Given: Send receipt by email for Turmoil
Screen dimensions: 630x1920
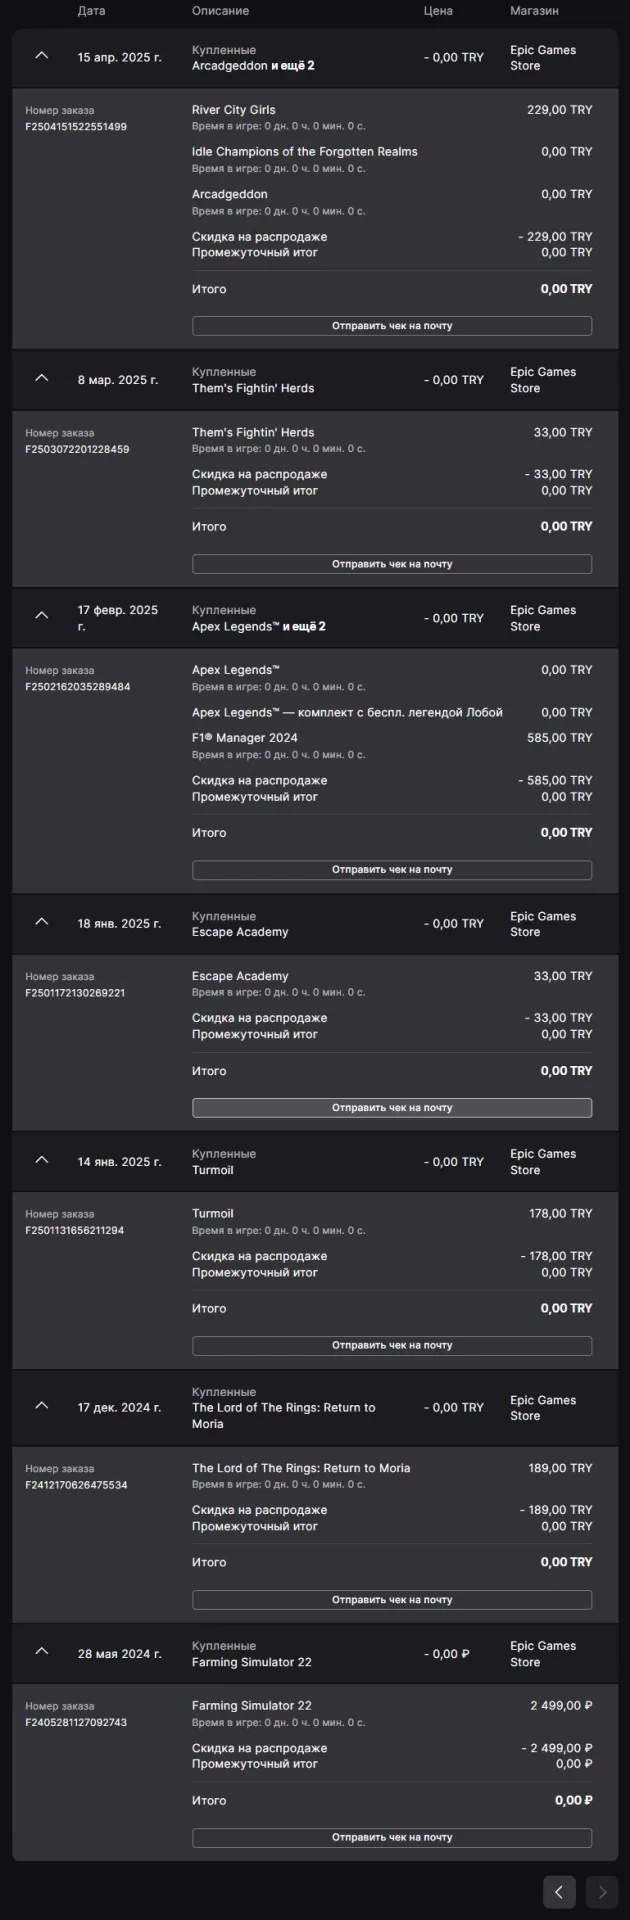Looking at the screenshot, I should pyautogui.click(x=392, y=1346).
